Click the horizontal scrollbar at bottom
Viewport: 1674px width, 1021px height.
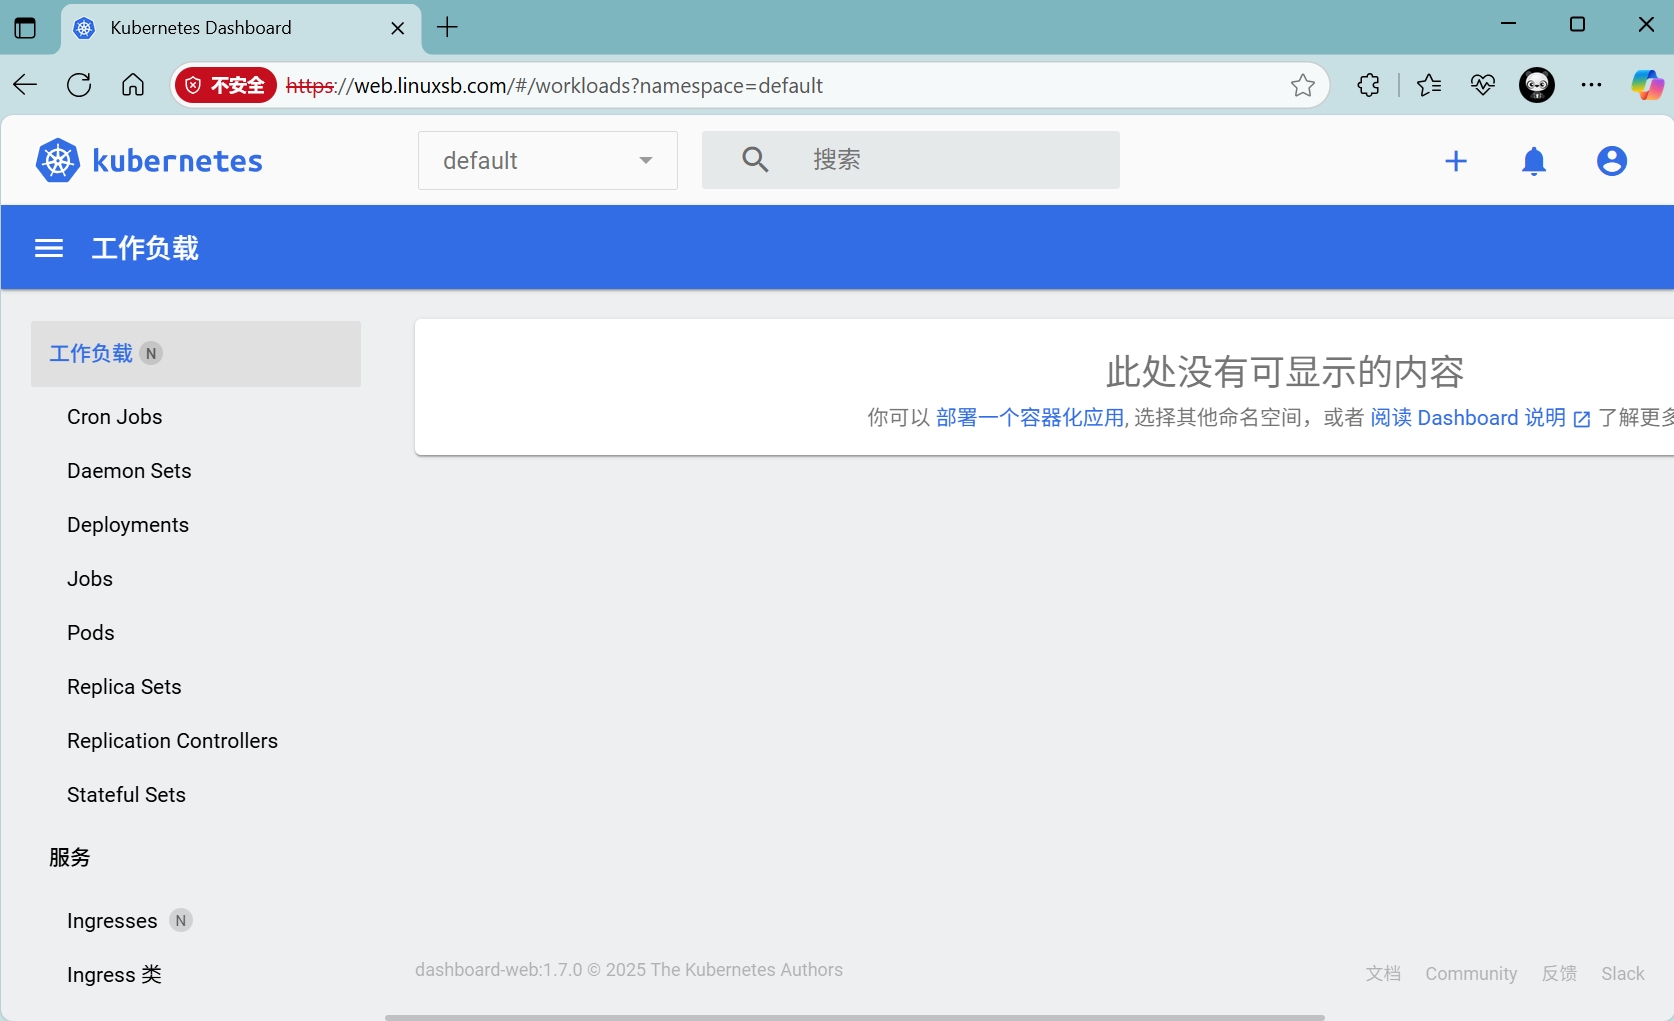854,1017
